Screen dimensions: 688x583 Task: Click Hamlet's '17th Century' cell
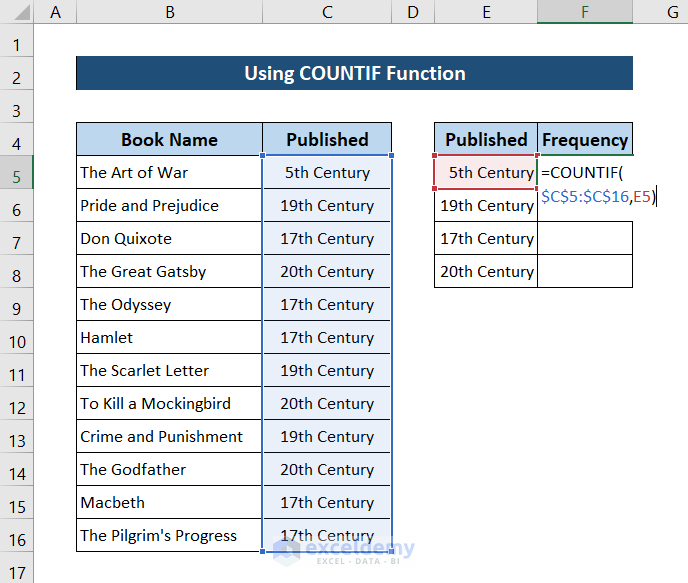click(327, 337)
